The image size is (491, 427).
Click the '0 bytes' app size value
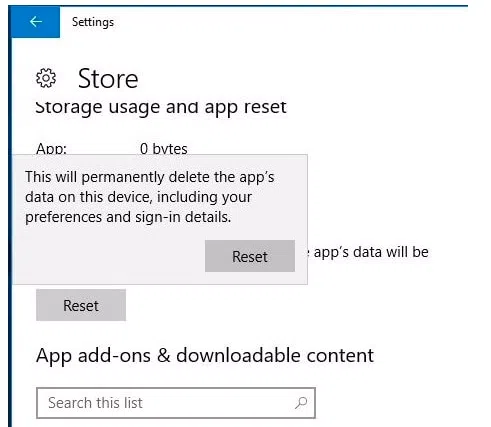click(x=164, y=149)
